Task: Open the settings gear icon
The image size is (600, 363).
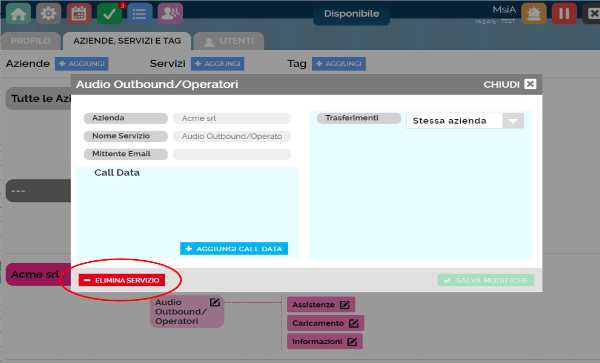Action: click(x=49, y=14)
